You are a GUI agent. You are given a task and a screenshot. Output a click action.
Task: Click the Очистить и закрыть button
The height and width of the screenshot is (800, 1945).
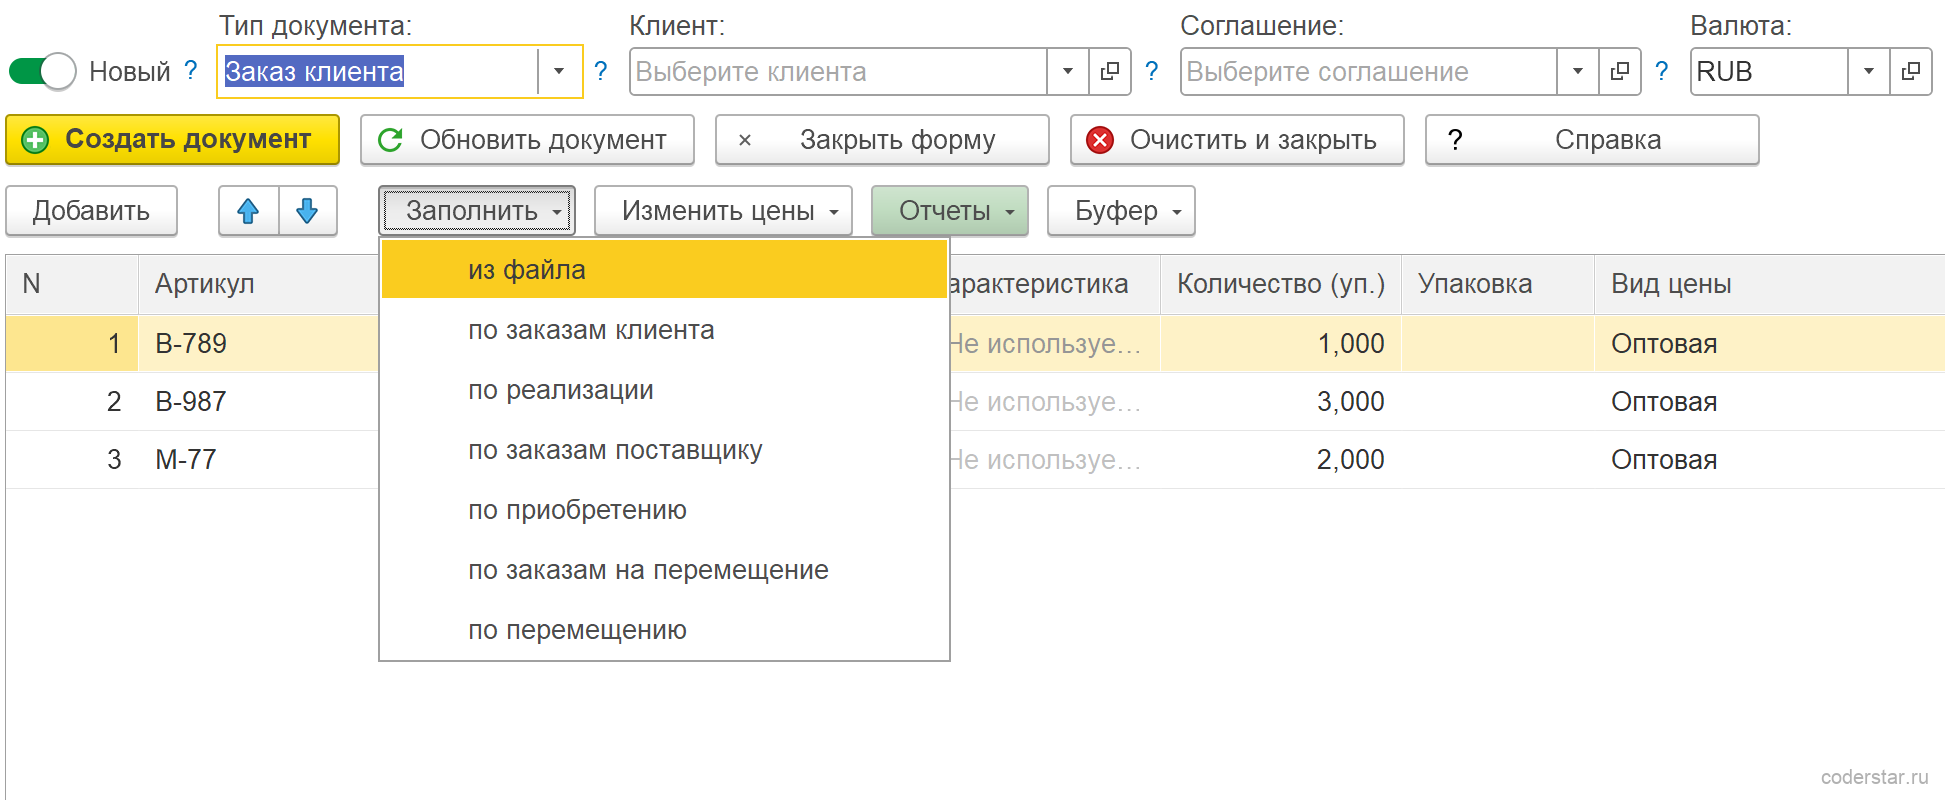click(1237, 139)
